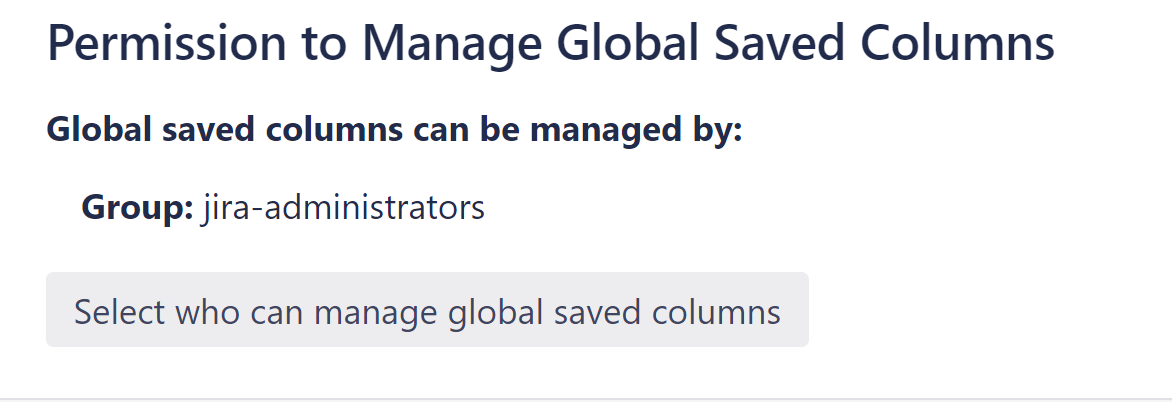This screenshot has width=1172, height=402.
Task: Click the bold Group: label
Action: point(137,208)
